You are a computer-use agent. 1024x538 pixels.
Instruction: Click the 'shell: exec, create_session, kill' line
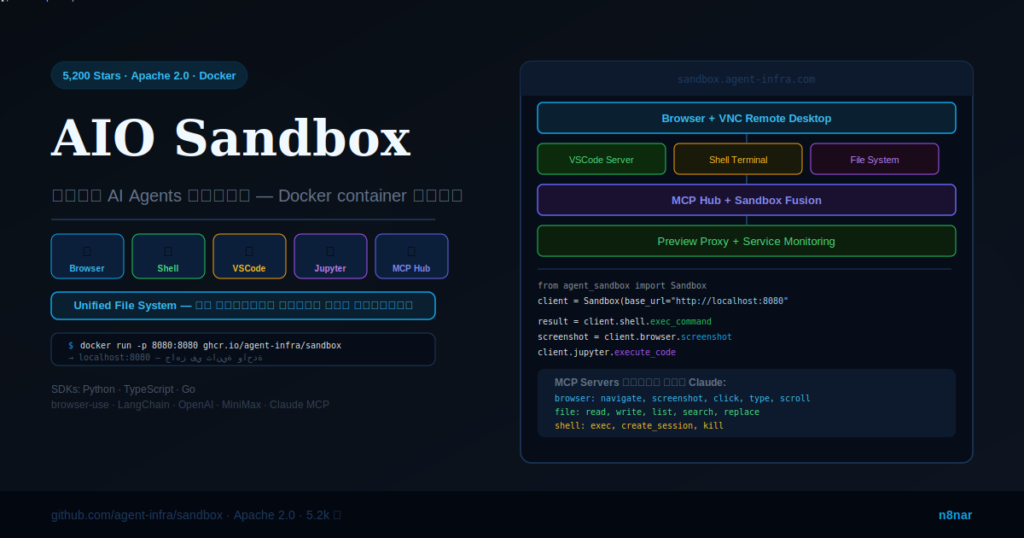point(639,426)
